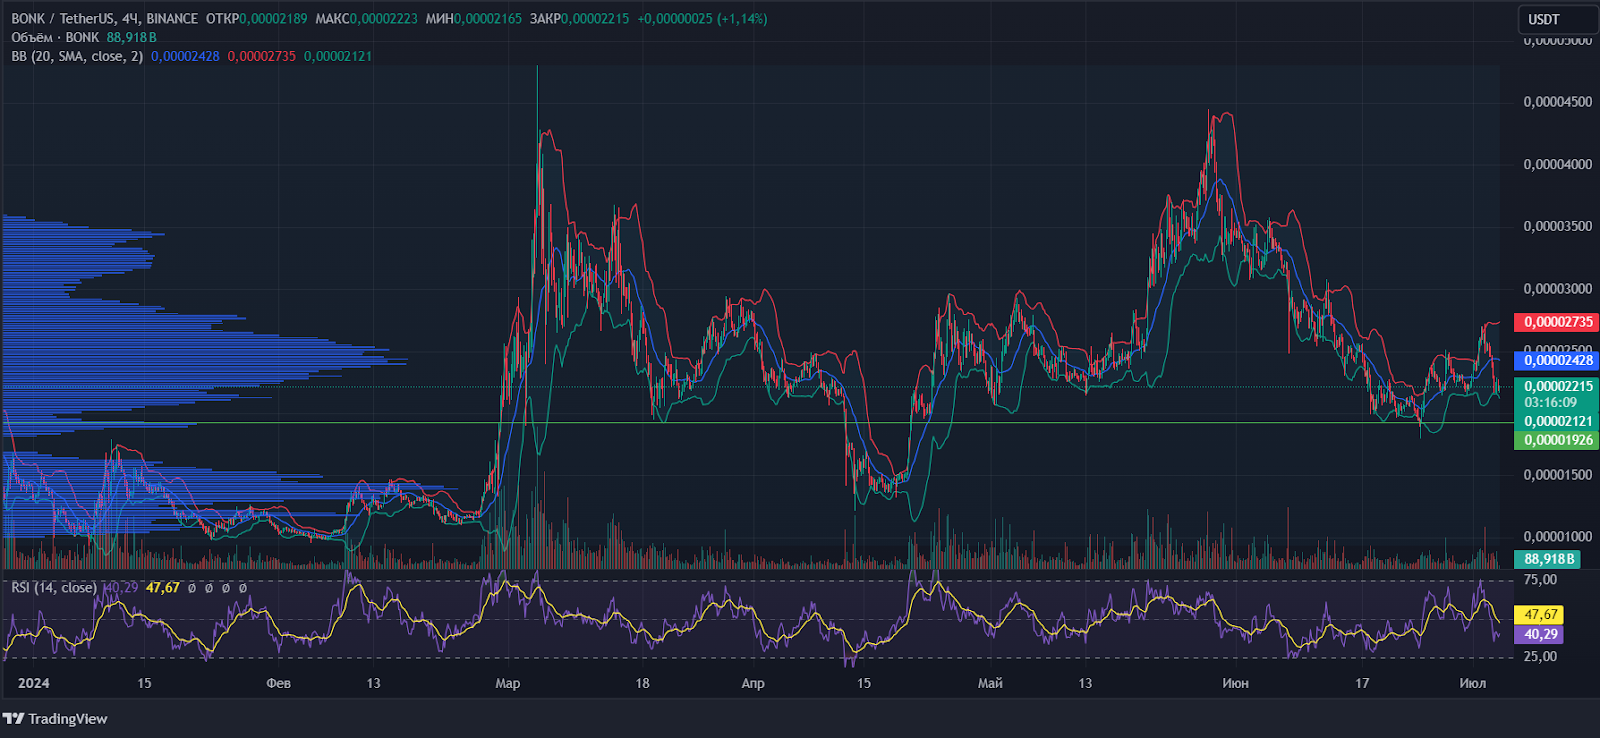Click the МИН 0,00002165 low value
The height and width of the screenshot is (738, 1600).
click(474, 19)
